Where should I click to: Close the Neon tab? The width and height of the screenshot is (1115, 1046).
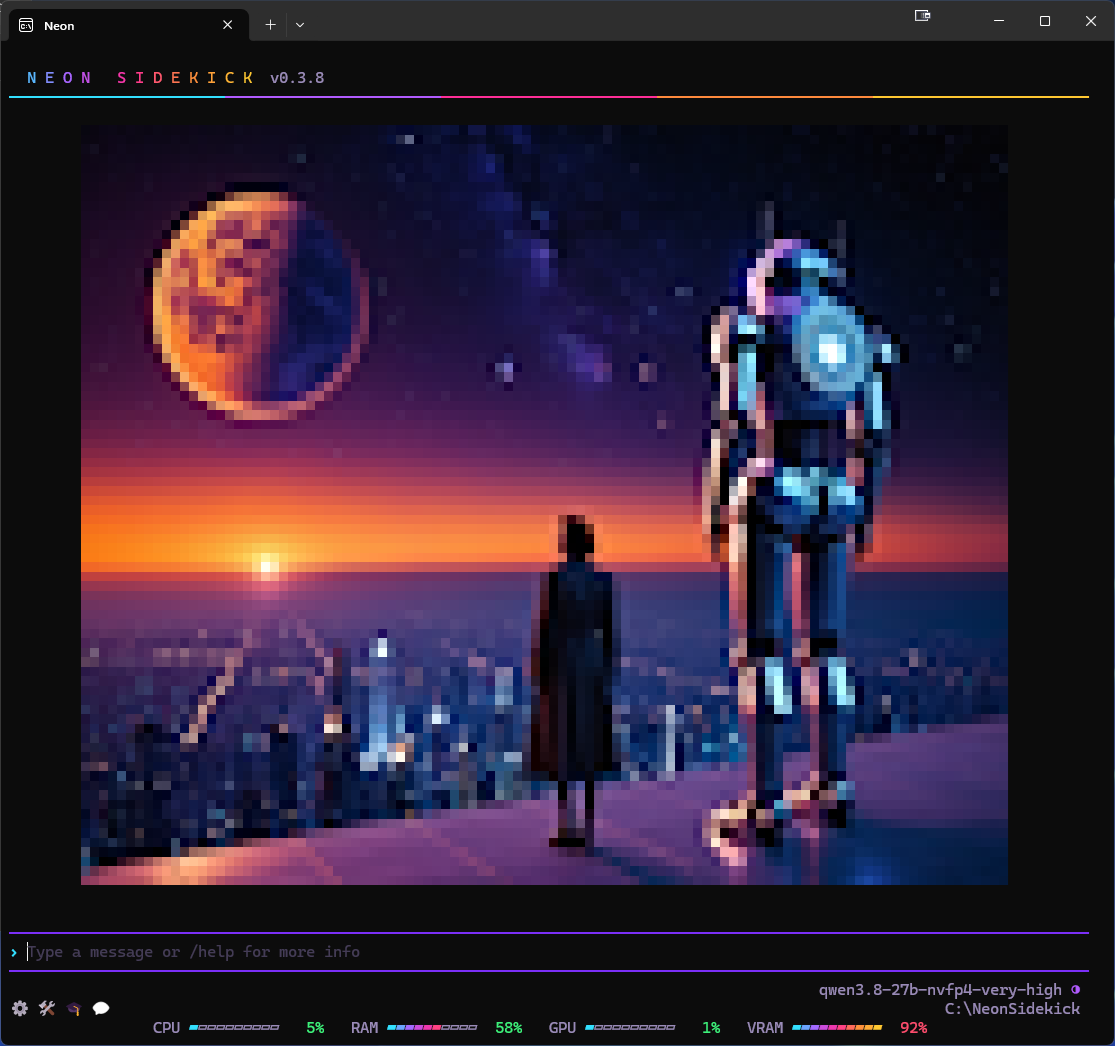(228, 25)
